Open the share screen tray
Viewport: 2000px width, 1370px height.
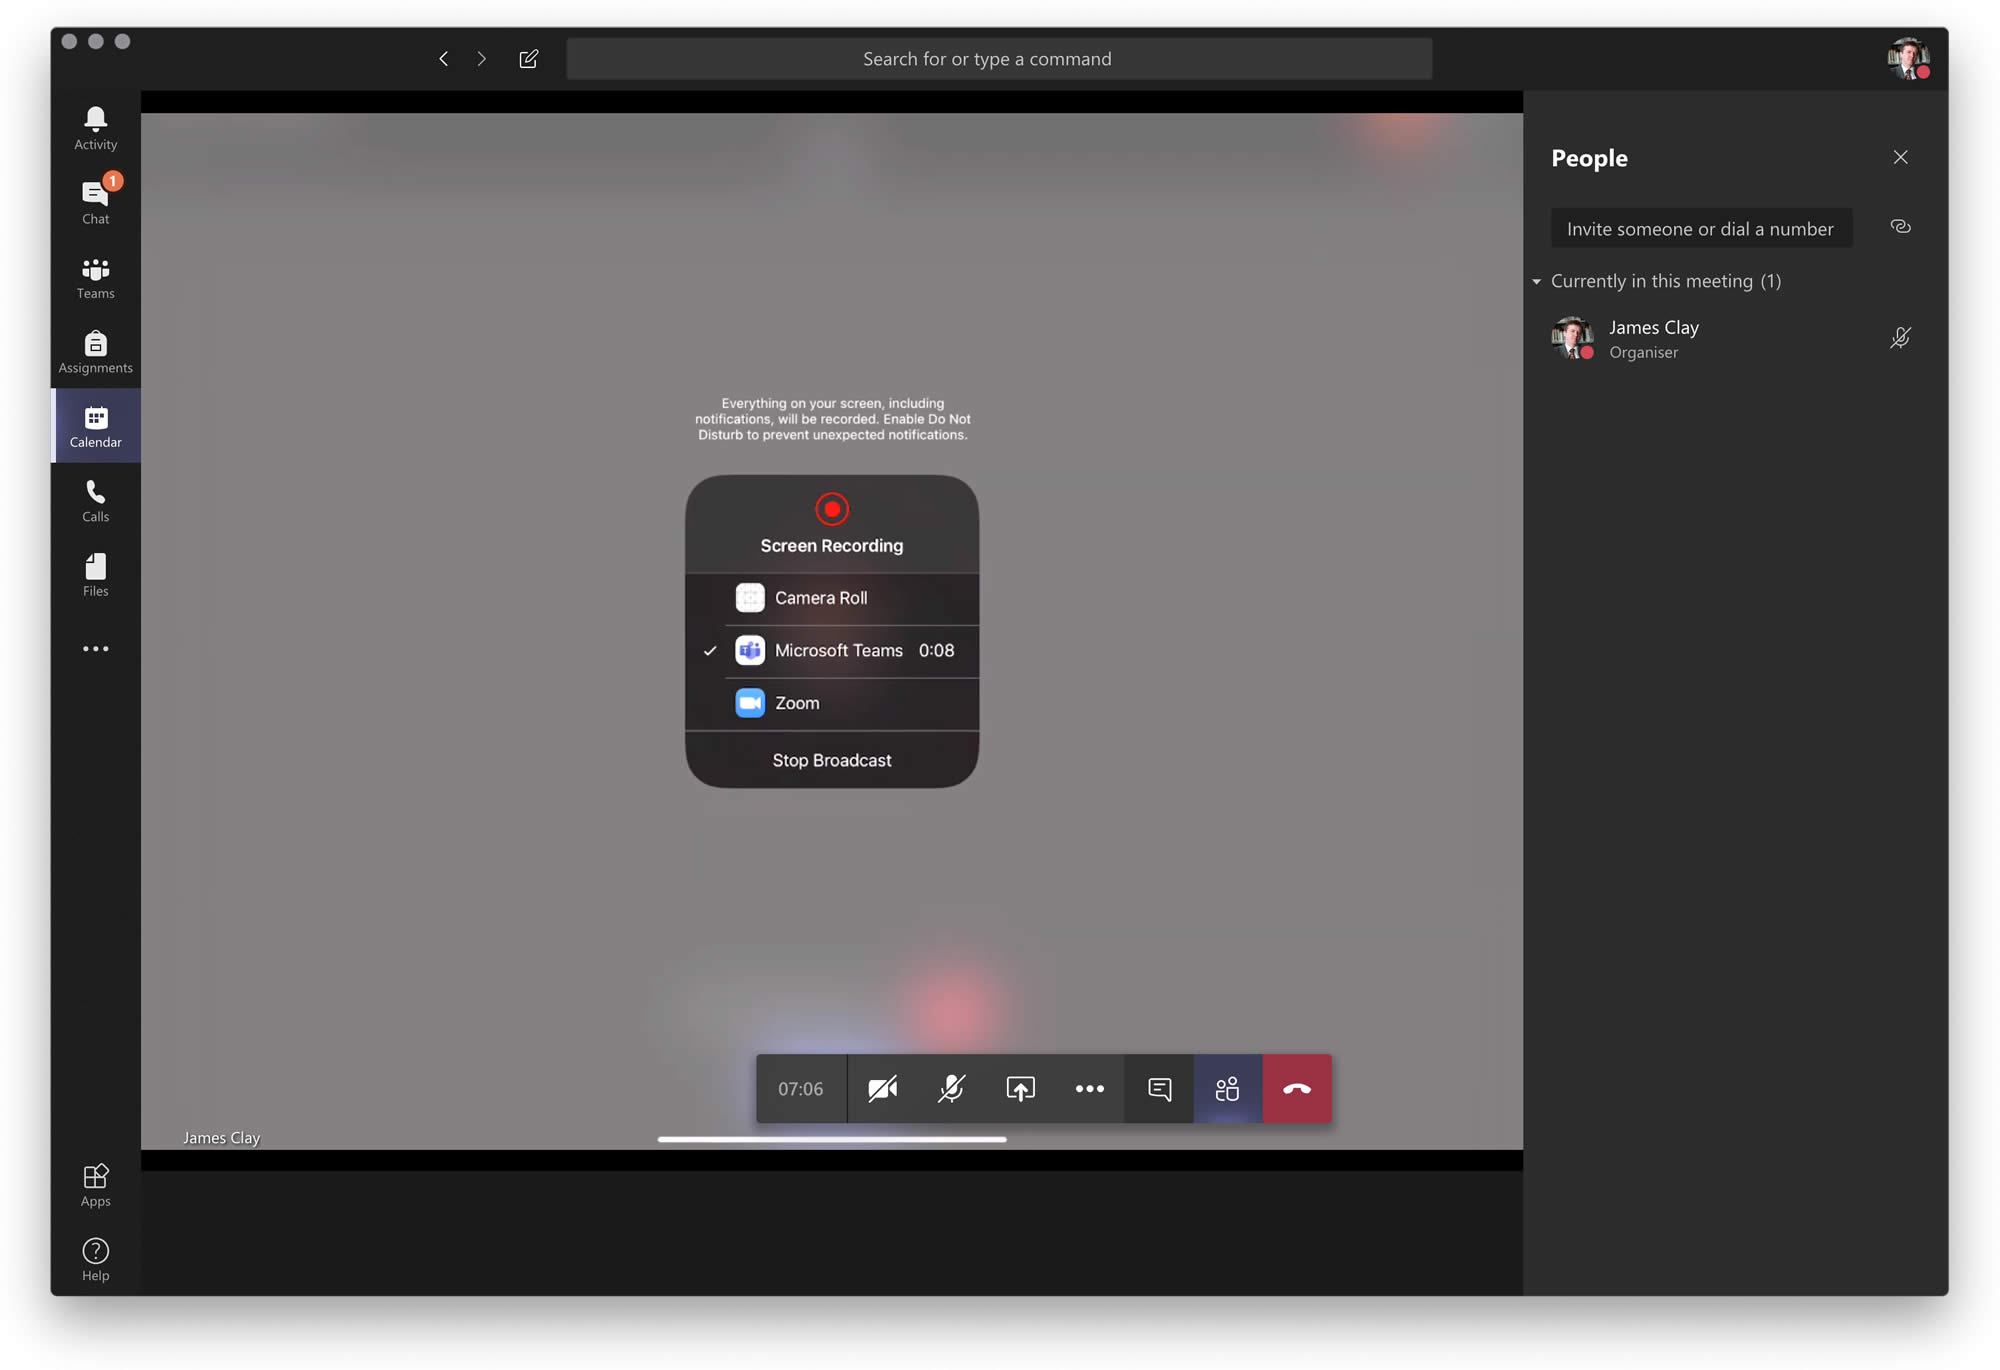[x=1020, y=1088]
